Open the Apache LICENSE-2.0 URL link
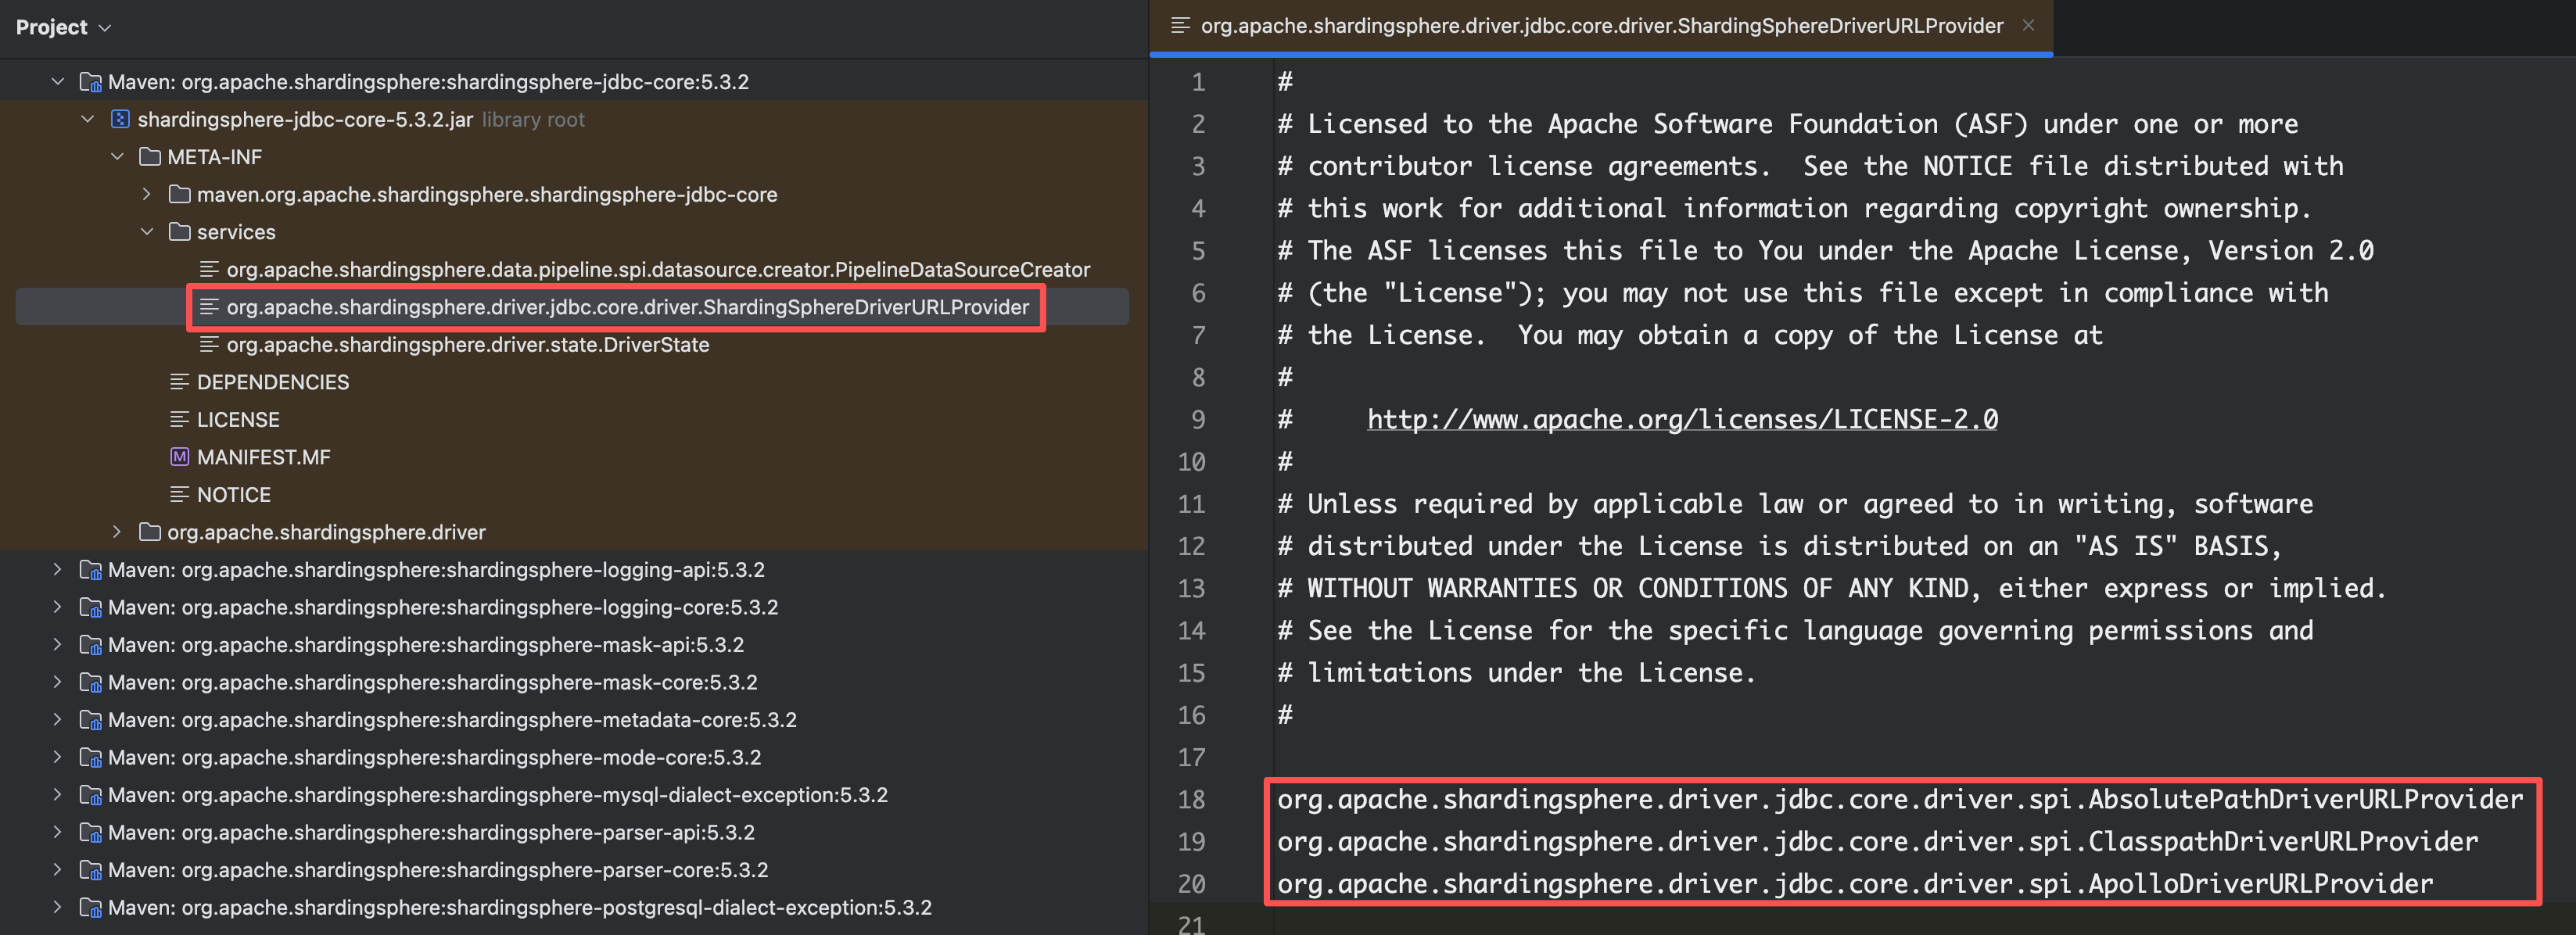2576x935 pixels. 1682,420
